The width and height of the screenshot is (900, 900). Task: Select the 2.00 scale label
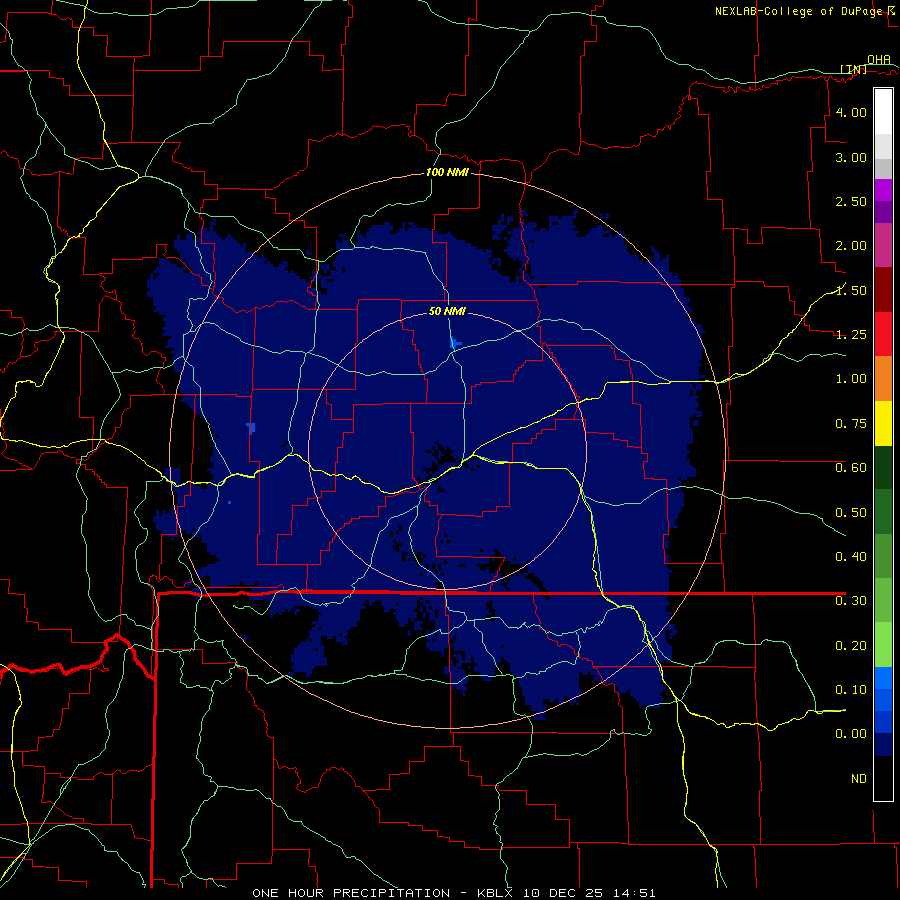coord(851,246)
